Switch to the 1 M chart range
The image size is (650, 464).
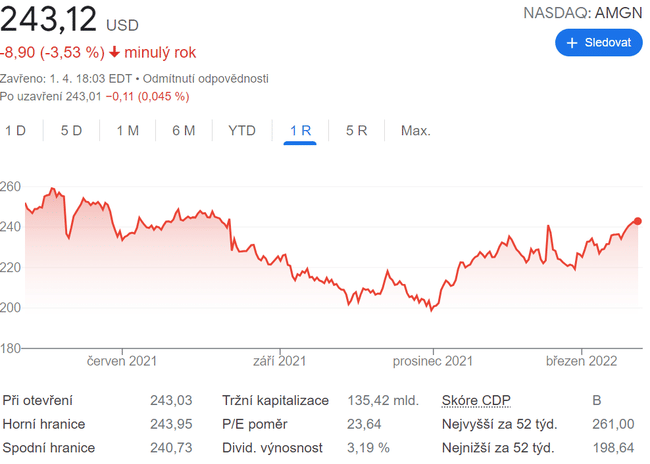tap(127, 131)
